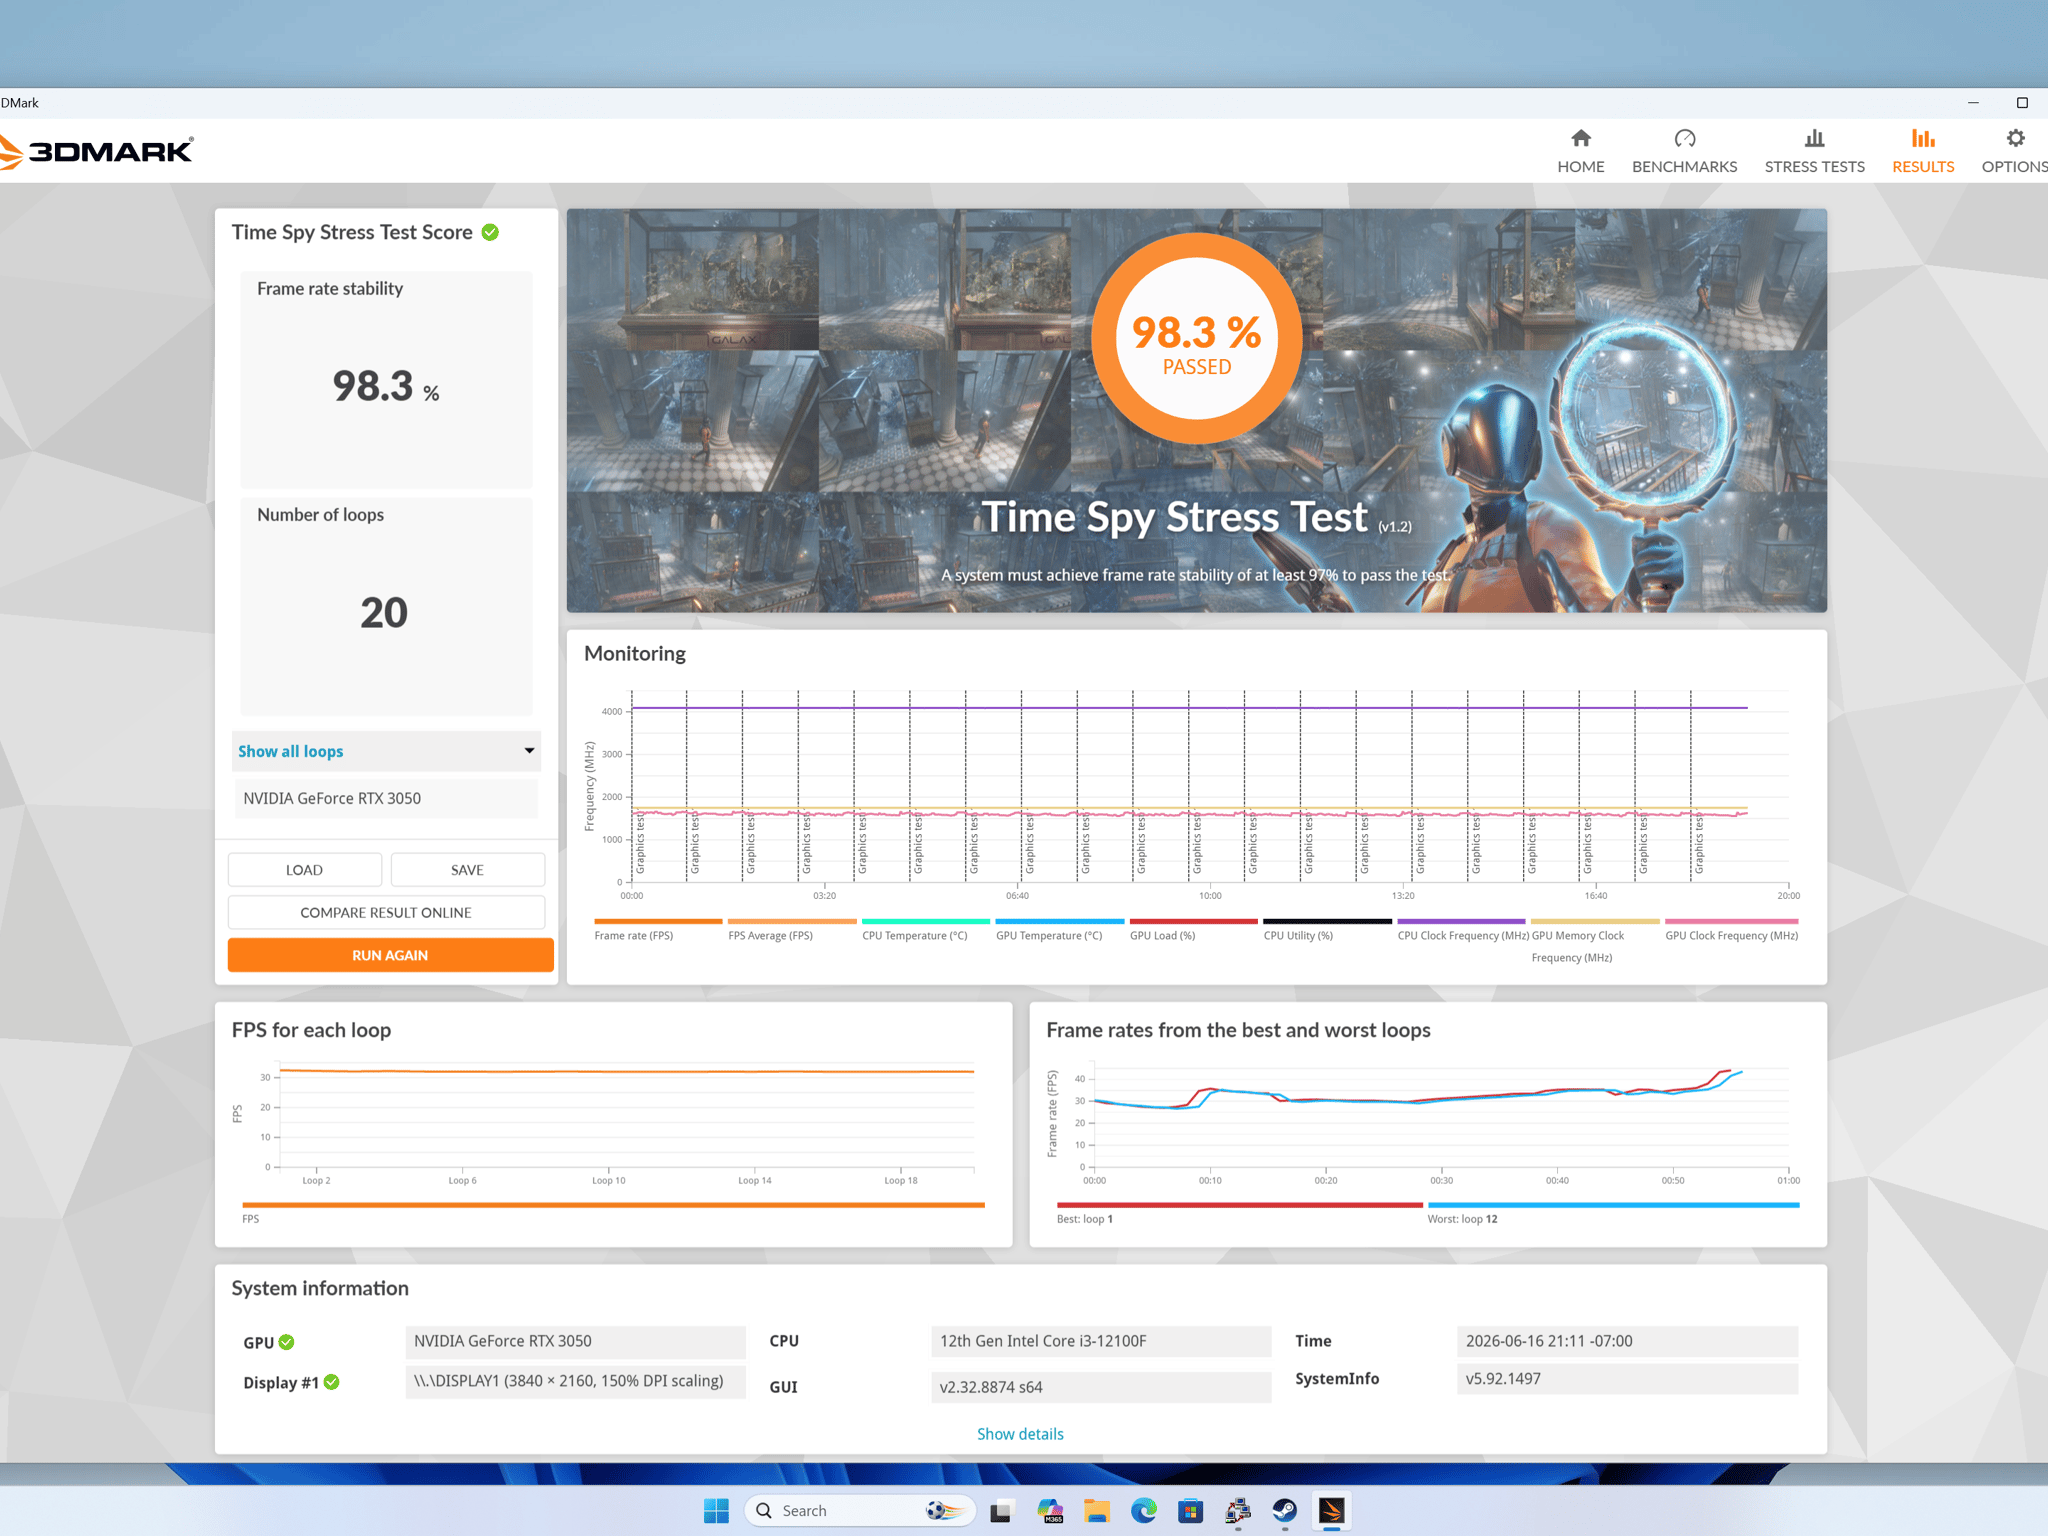Screen dimensions: 2048x1536
Task: Open Microsoft Store from taskbar
Action: tap(1190, 1511)
